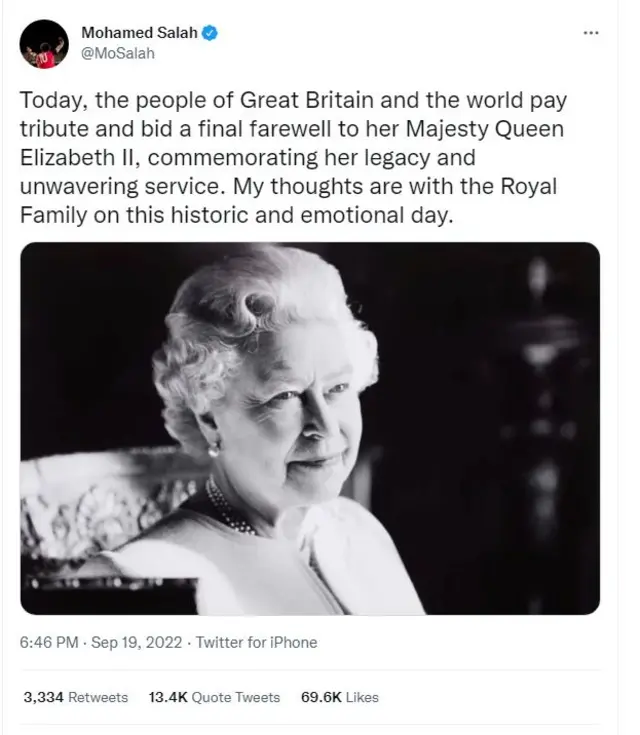
Task: View the 3,334 Retweets list
Action: tap(75, 697)
